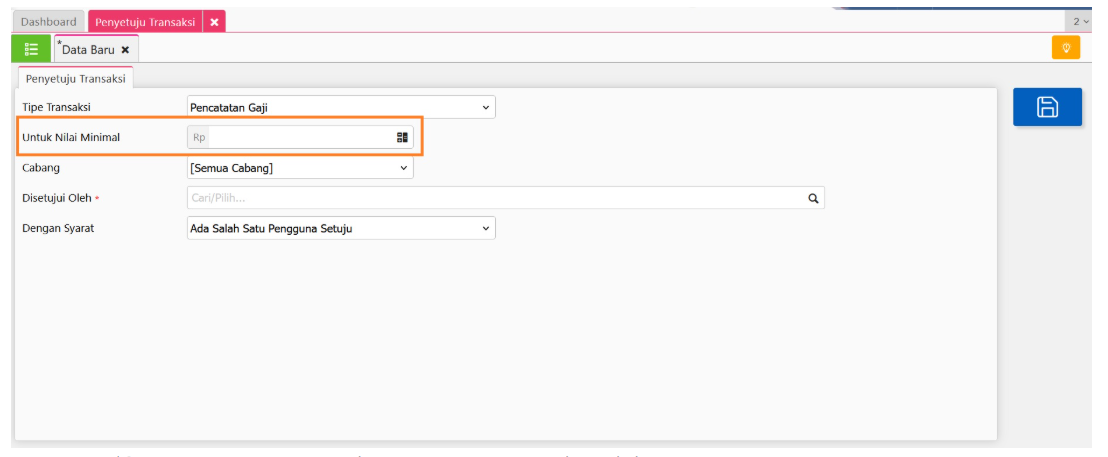Close the Penyetuju Transaksi top tab
The width and height of the screenshot is (1108, 457).
pos(215,21)
